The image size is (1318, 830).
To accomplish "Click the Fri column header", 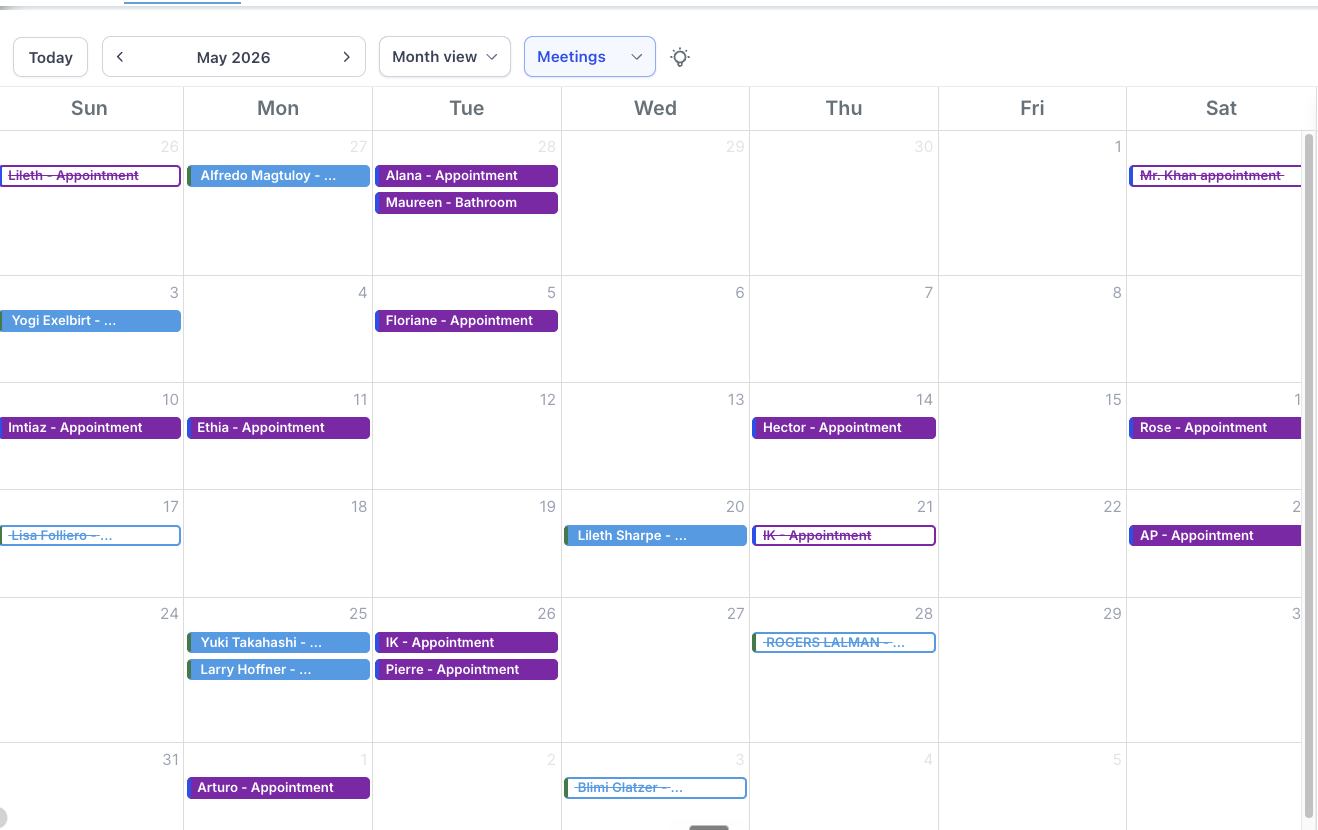I will pos(1032,108).
